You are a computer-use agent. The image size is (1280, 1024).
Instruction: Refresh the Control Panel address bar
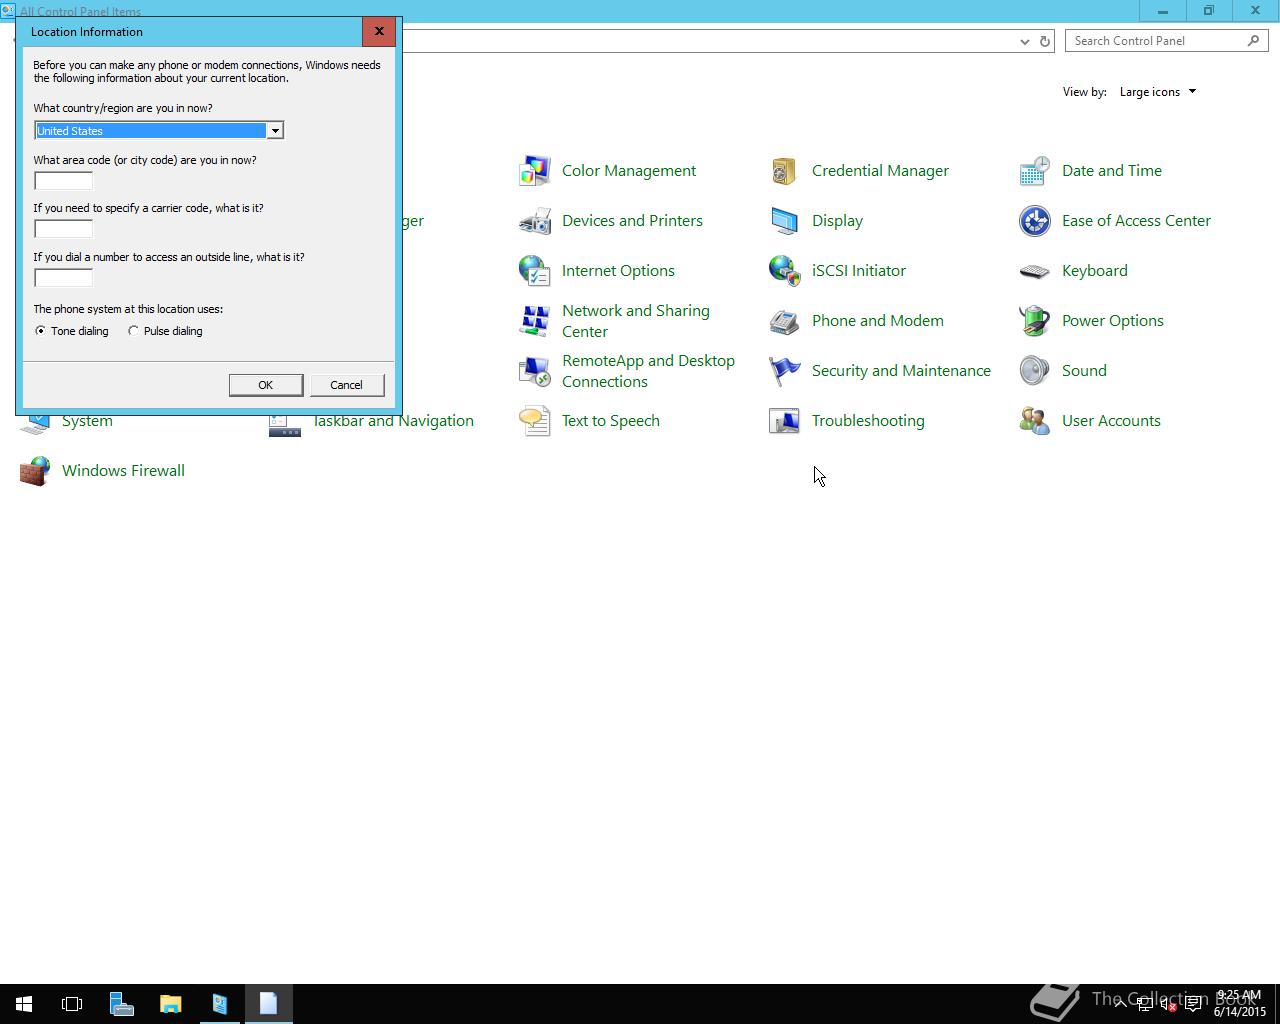coord(1045,41)
